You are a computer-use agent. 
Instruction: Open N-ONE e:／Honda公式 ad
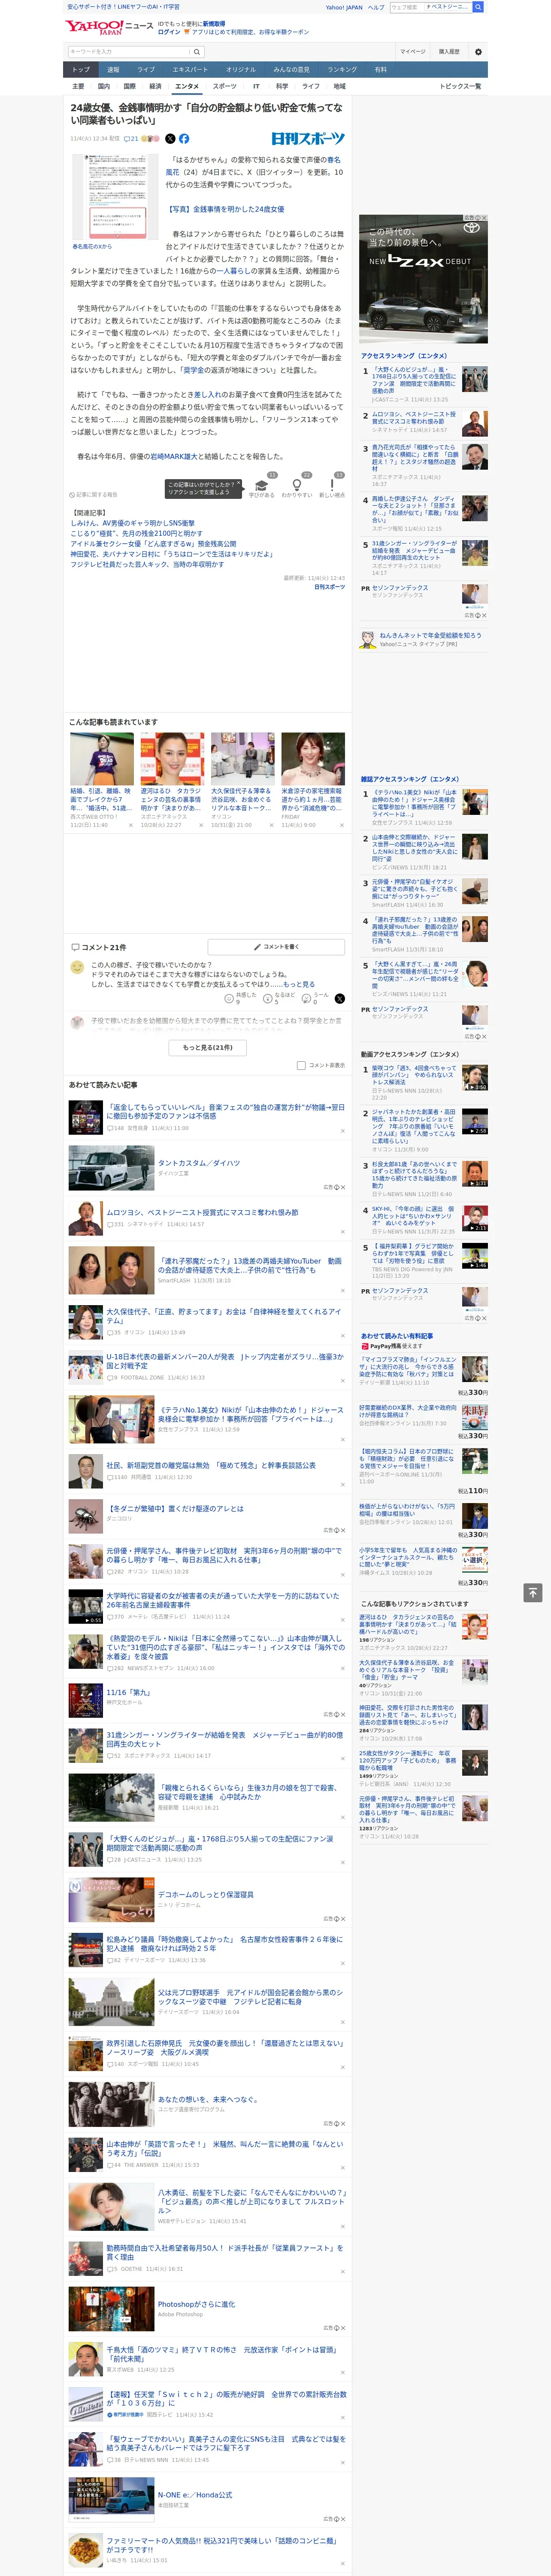[x=194, y=2495]
